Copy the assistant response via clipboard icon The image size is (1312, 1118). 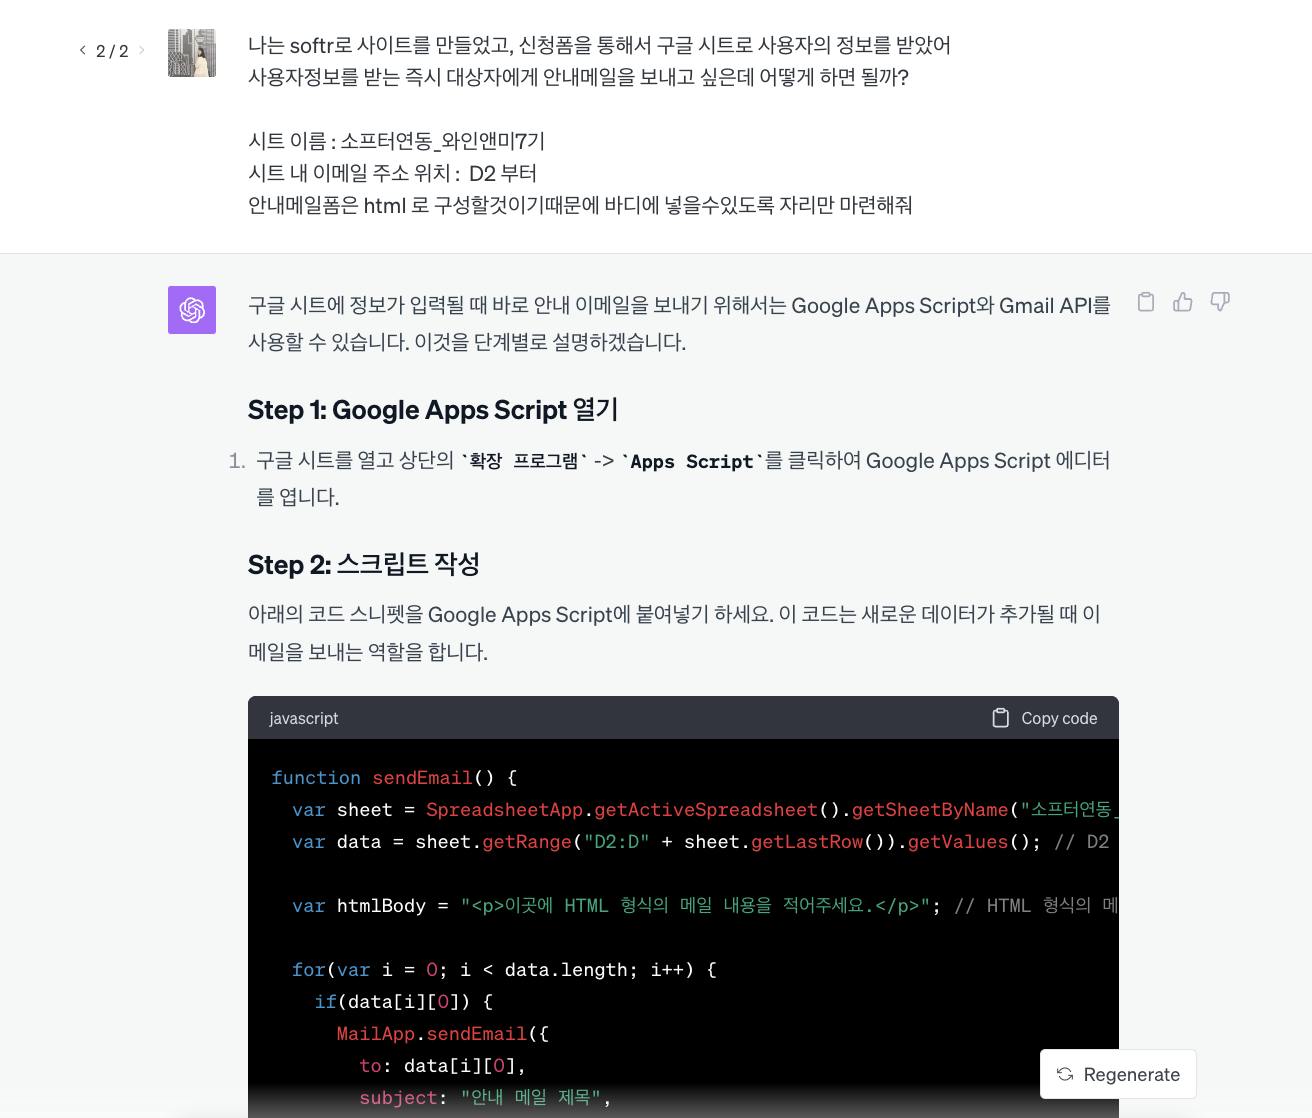click(1146, 302)
